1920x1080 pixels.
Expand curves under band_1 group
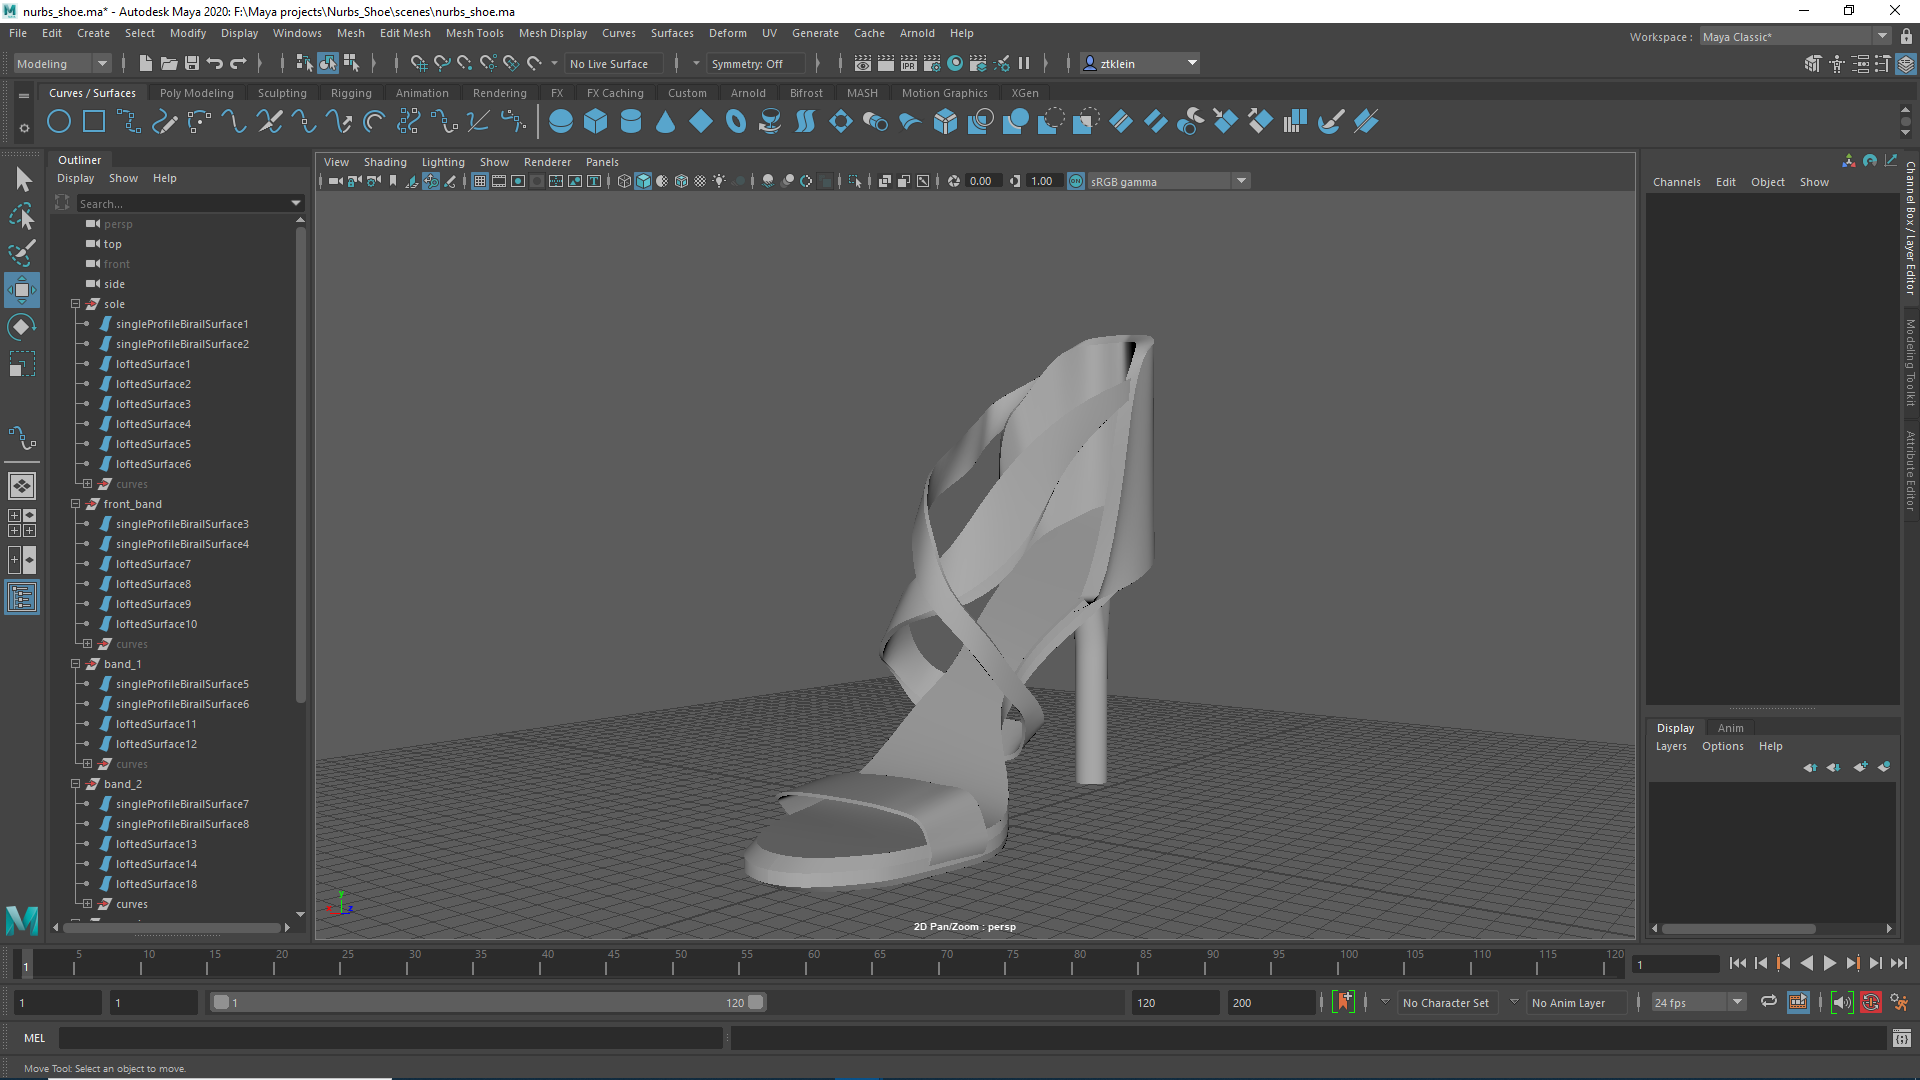[87, 764]
